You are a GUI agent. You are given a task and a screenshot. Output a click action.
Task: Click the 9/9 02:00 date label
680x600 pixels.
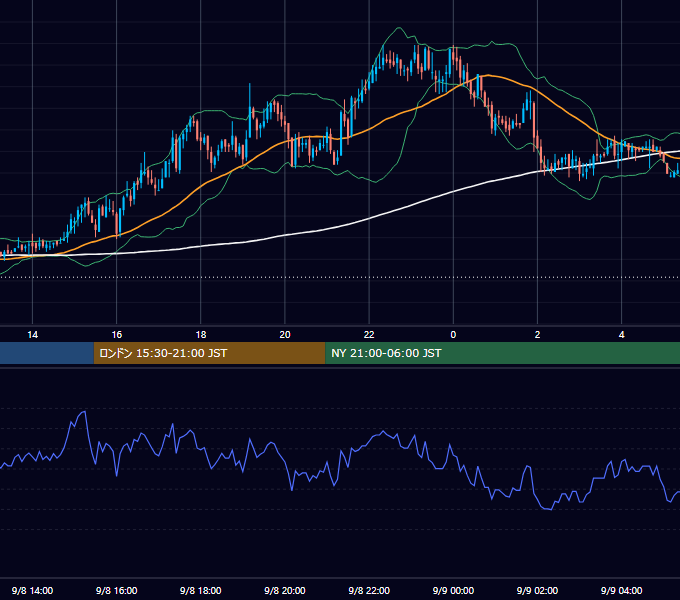537,590
